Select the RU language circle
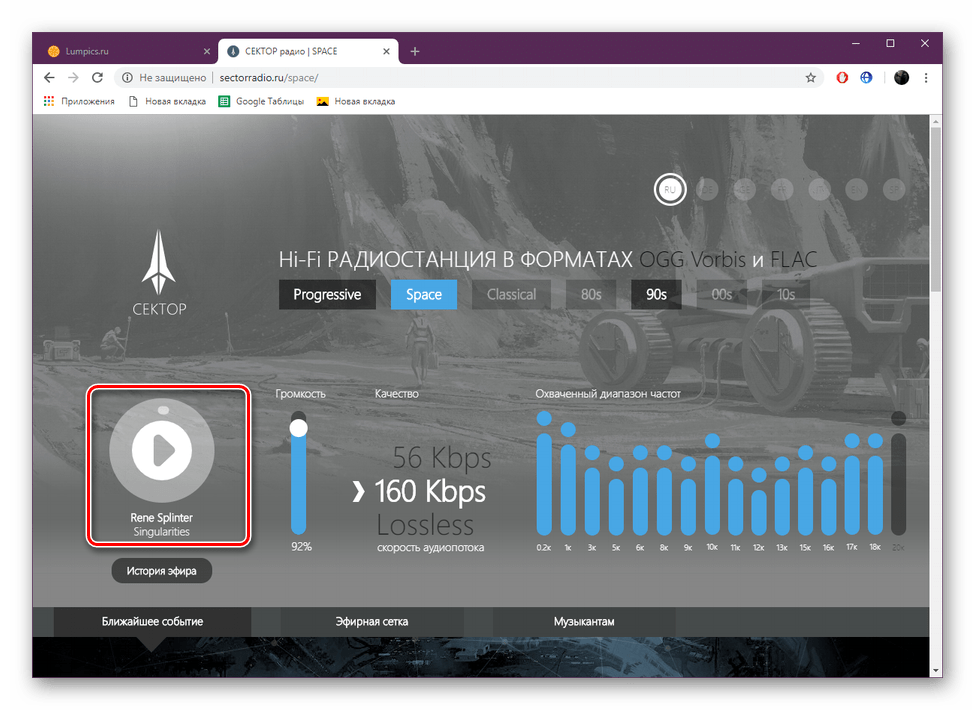 pos(670,190)
